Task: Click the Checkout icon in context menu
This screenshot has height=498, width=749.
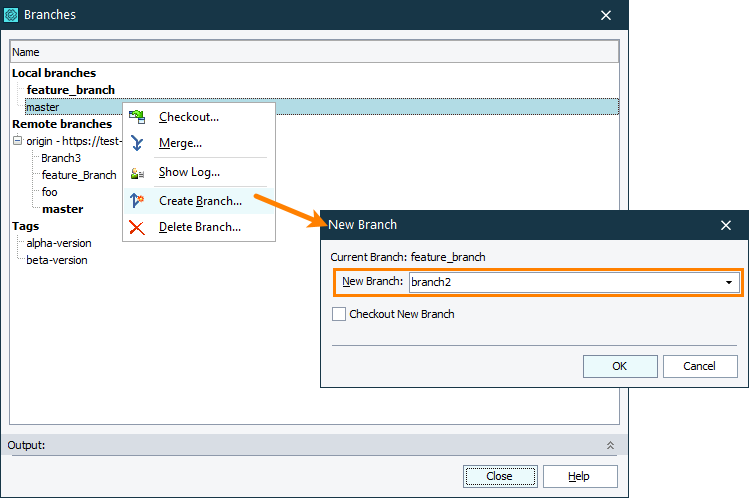Action: [x=137, y=117]
